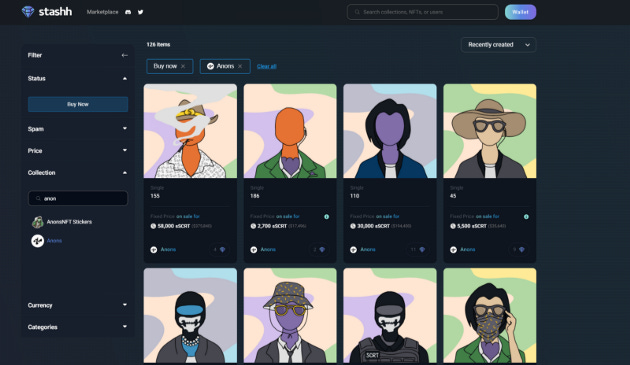
Task: Open the Discord icon link in header
Action: pos(128,12)
